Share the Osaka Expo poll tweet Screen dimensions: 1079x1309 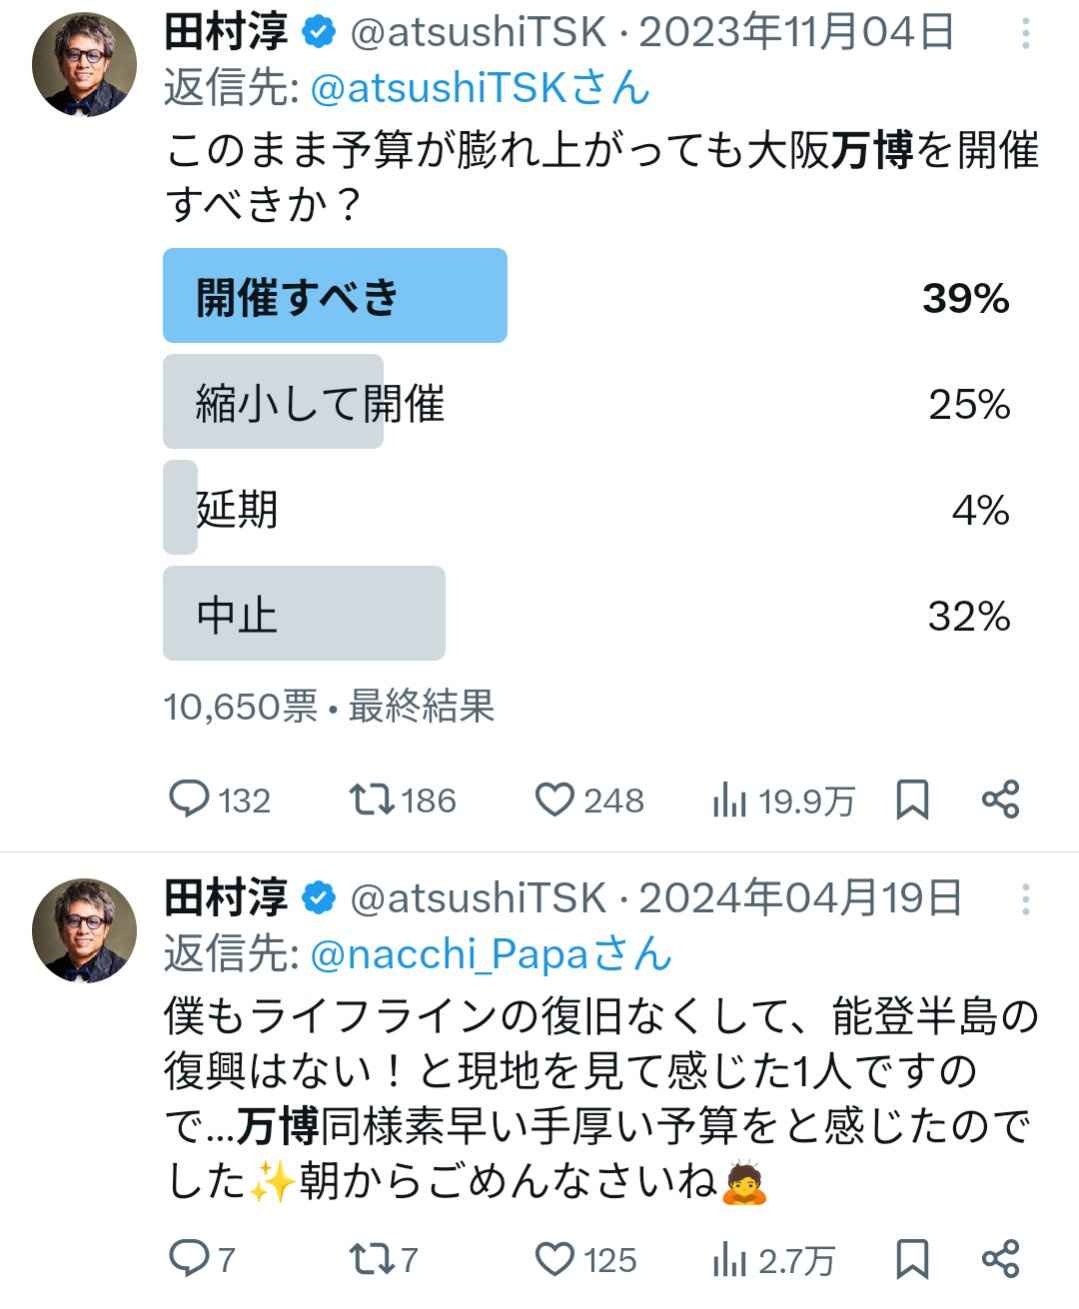click(1000, 800)
